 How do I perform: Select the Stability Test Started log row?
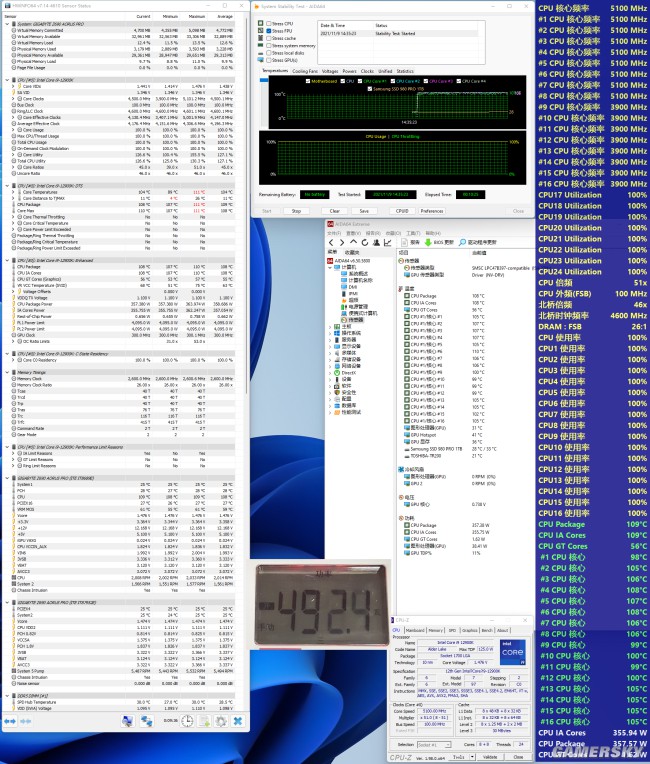[400, 34]
